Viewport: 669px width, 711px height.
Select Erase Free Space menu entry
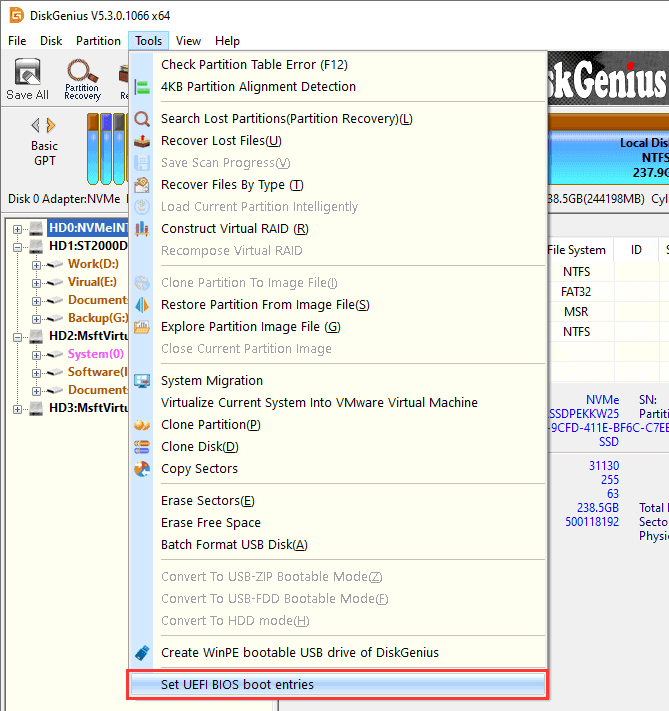(210, 523)
